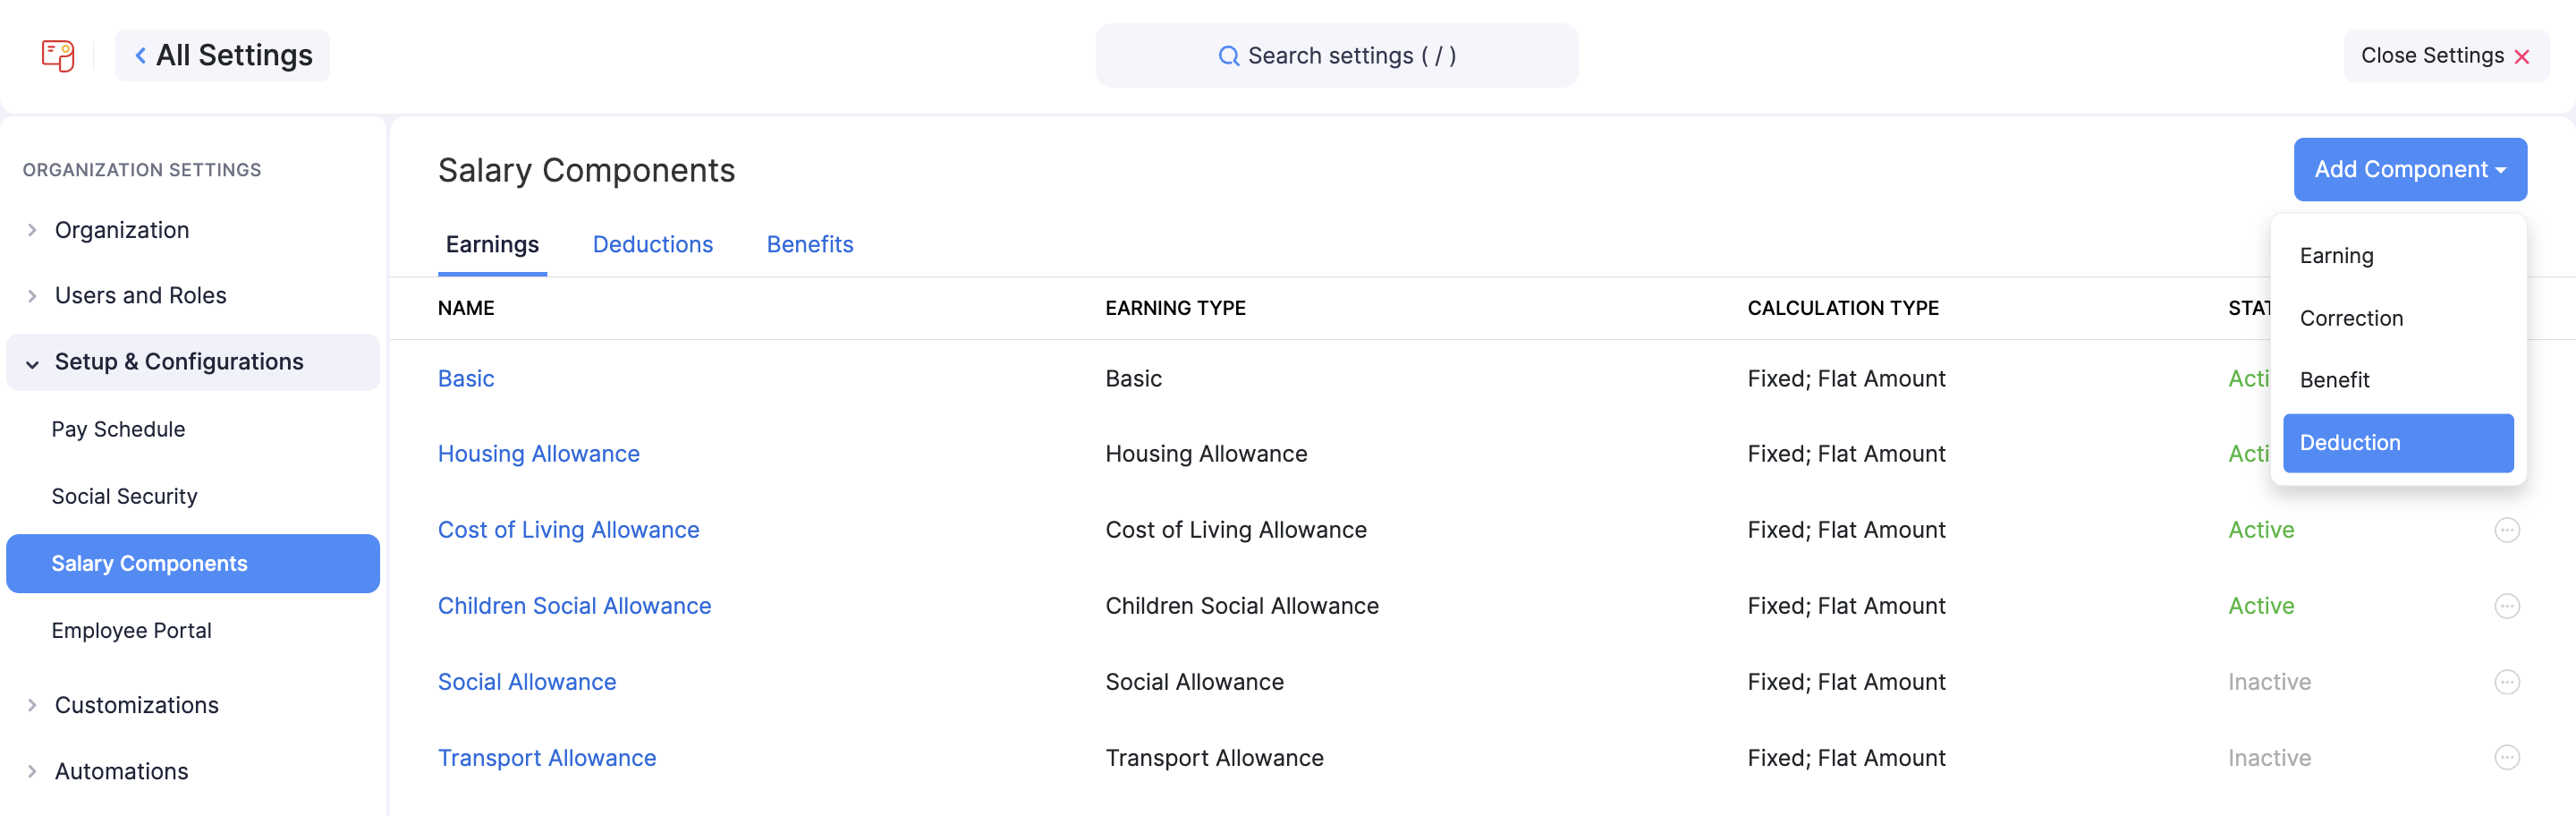
Task: Open the Housing Allowance component
Action: [x=539, y=453]
